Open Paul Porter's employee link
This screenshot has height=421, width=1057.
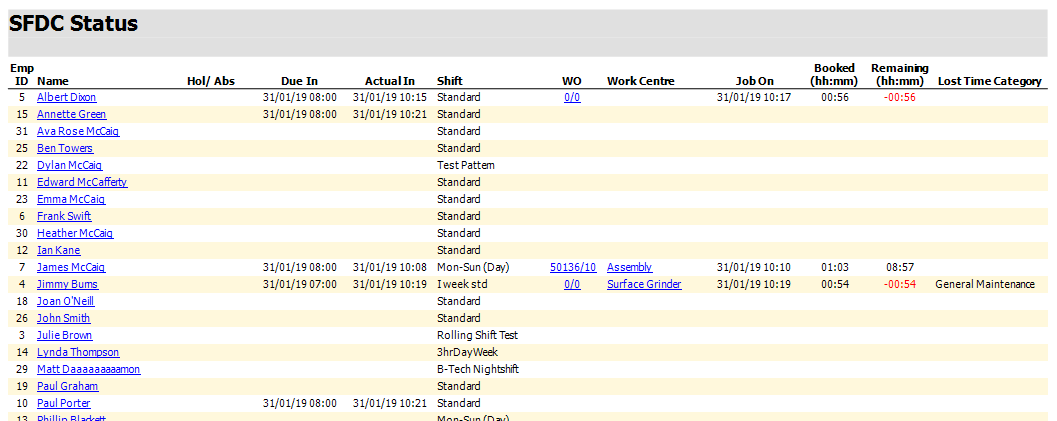tap(63, 403)
